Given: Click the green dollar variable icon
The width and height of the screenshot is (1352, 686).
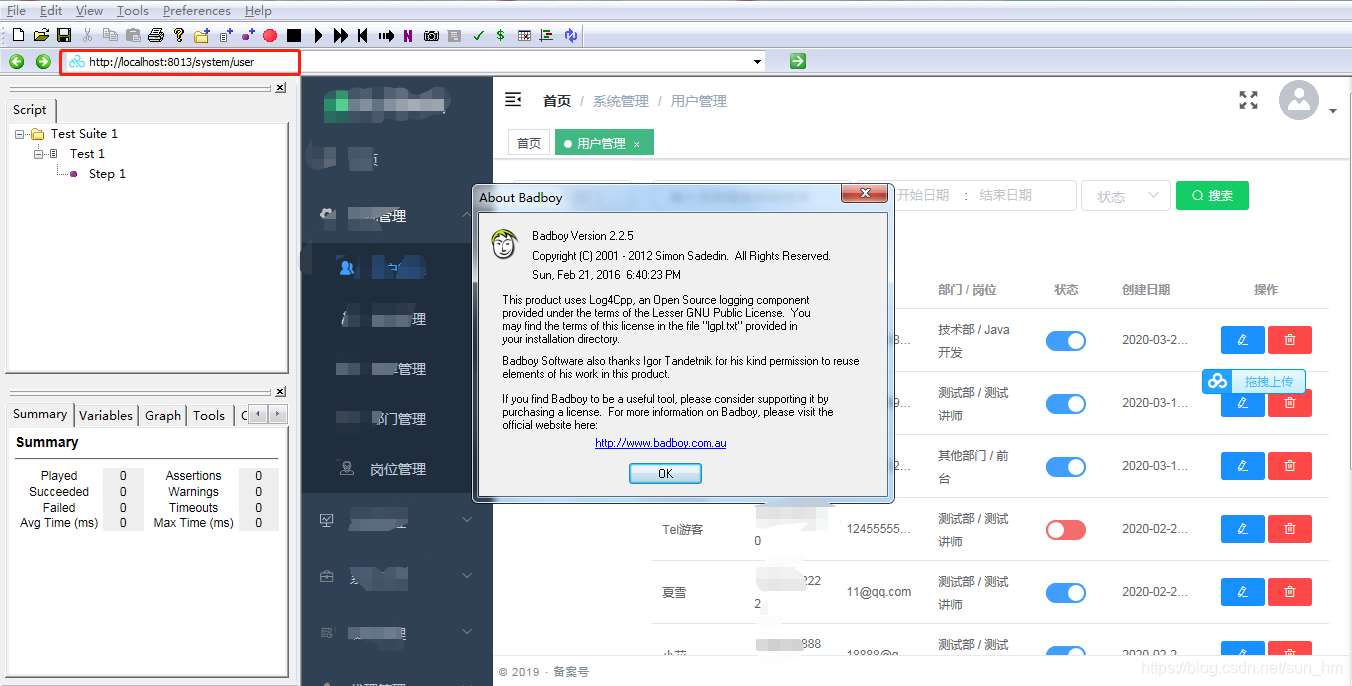Looking at the screenshot, I should [x=500, y=35].
